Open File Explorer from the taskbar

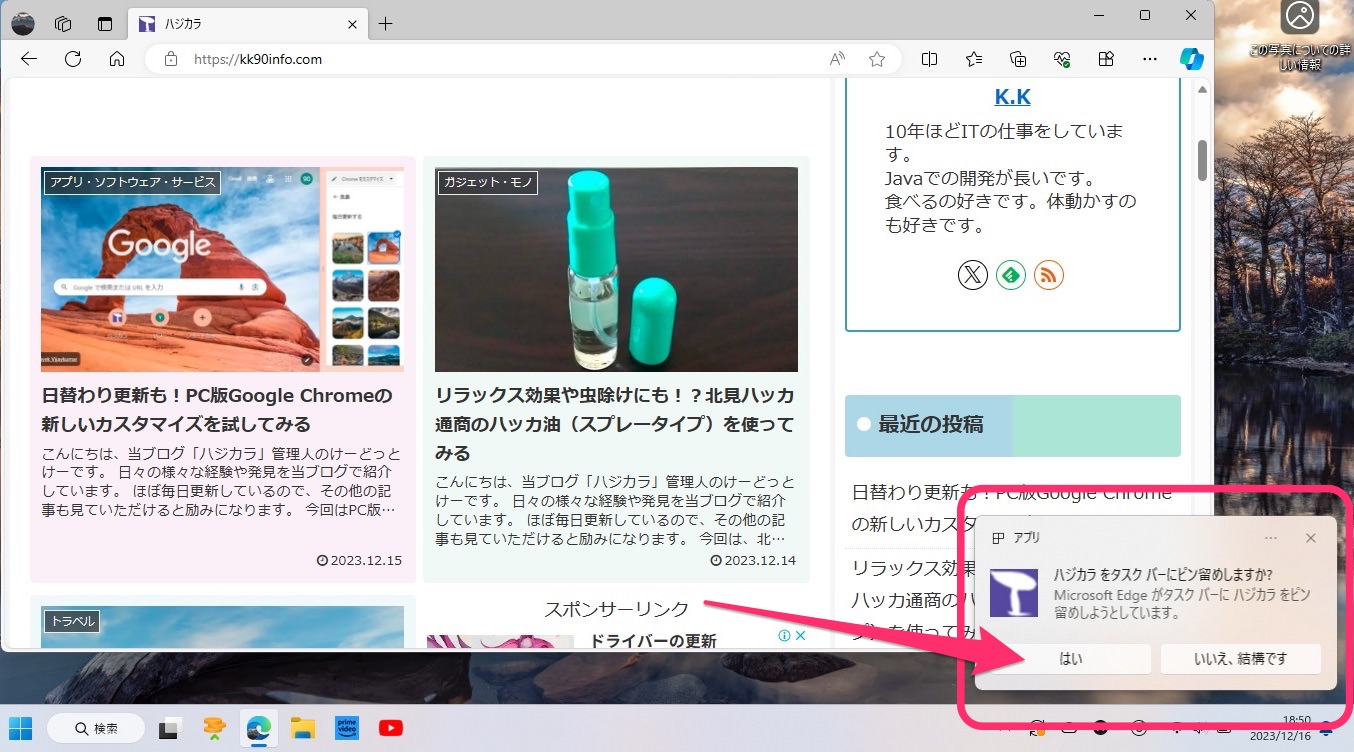[302, 728]
